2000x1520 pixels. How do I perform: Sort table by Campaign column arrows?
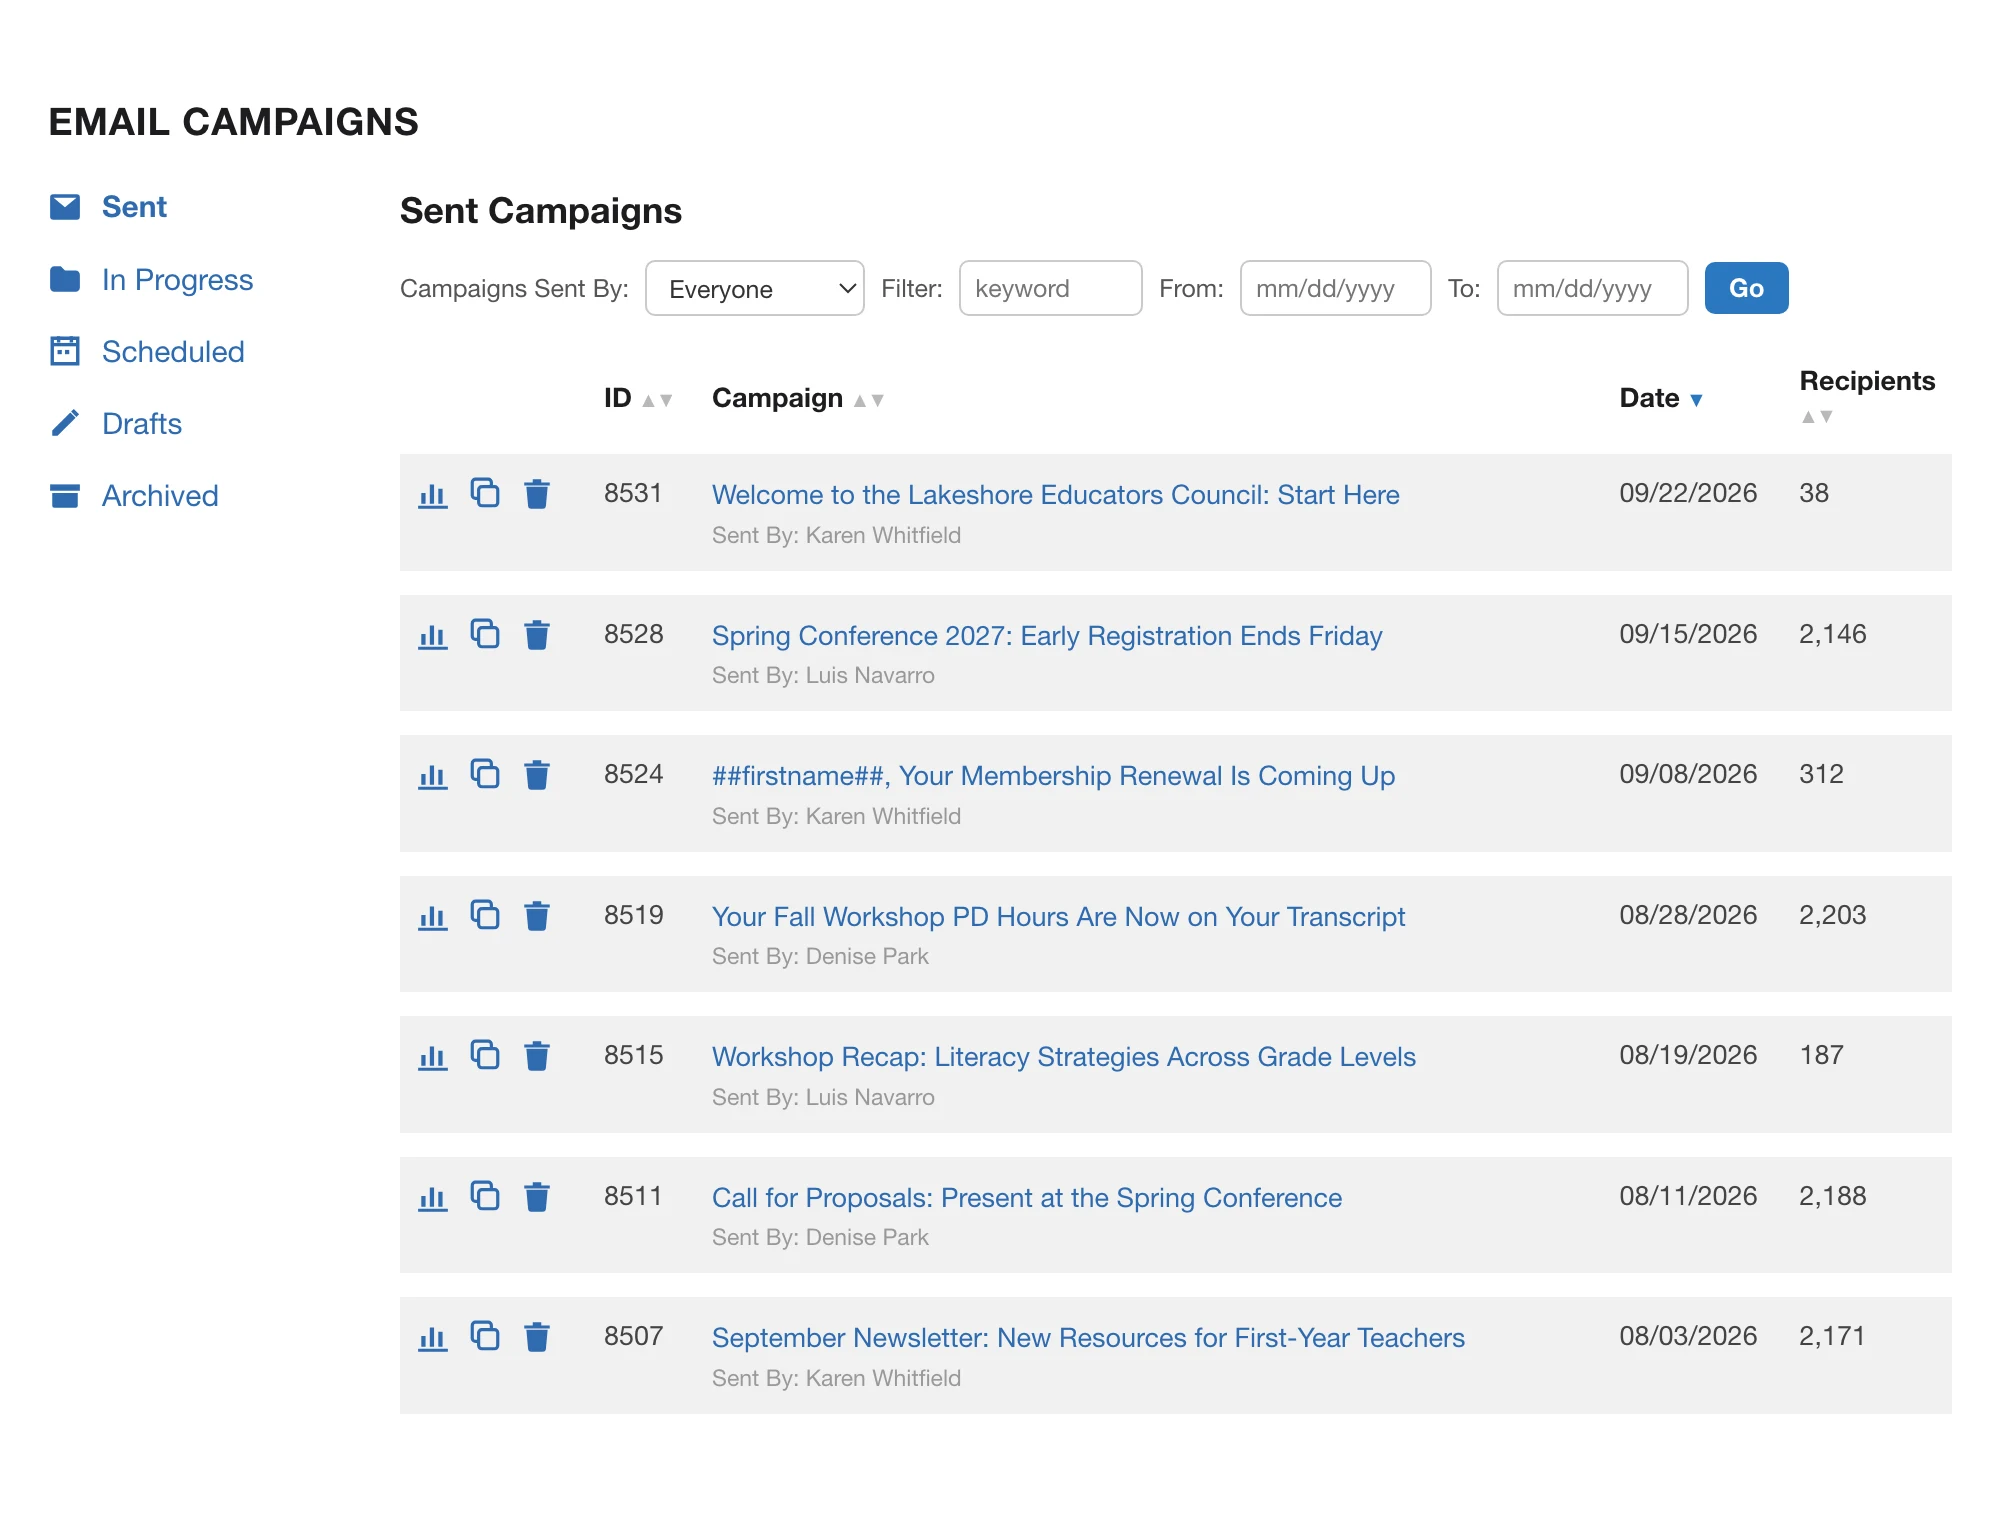tap(868, 400)
